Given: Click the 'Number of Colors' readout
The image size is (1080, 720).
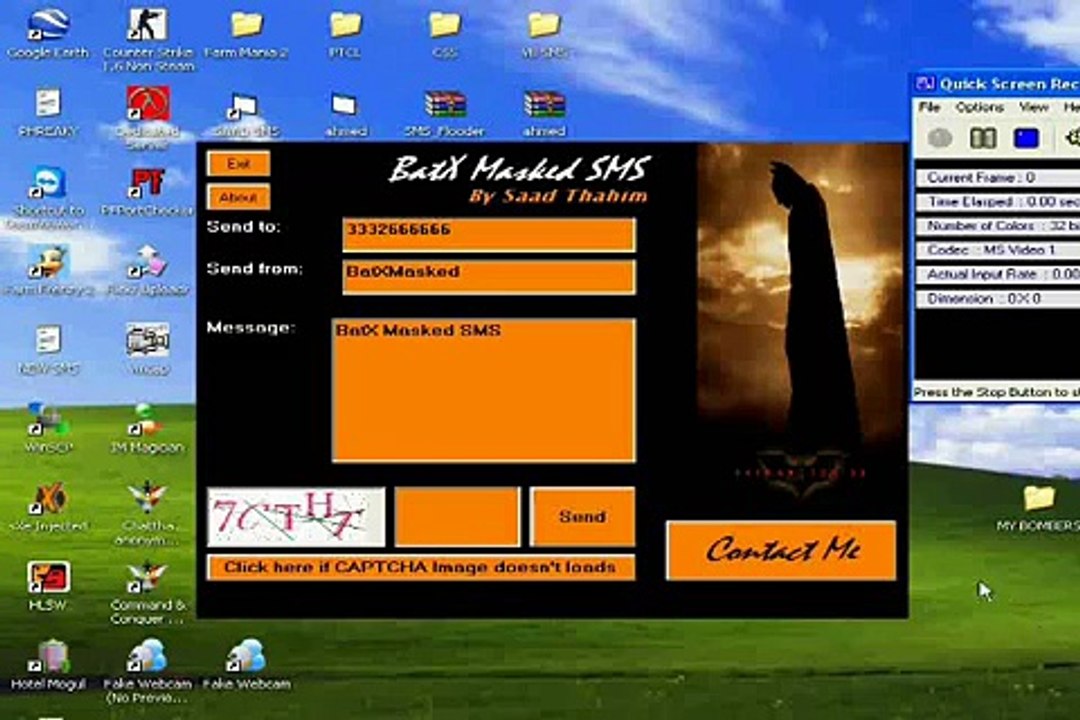Looking at the screenshot, I should tap(997, 226).
